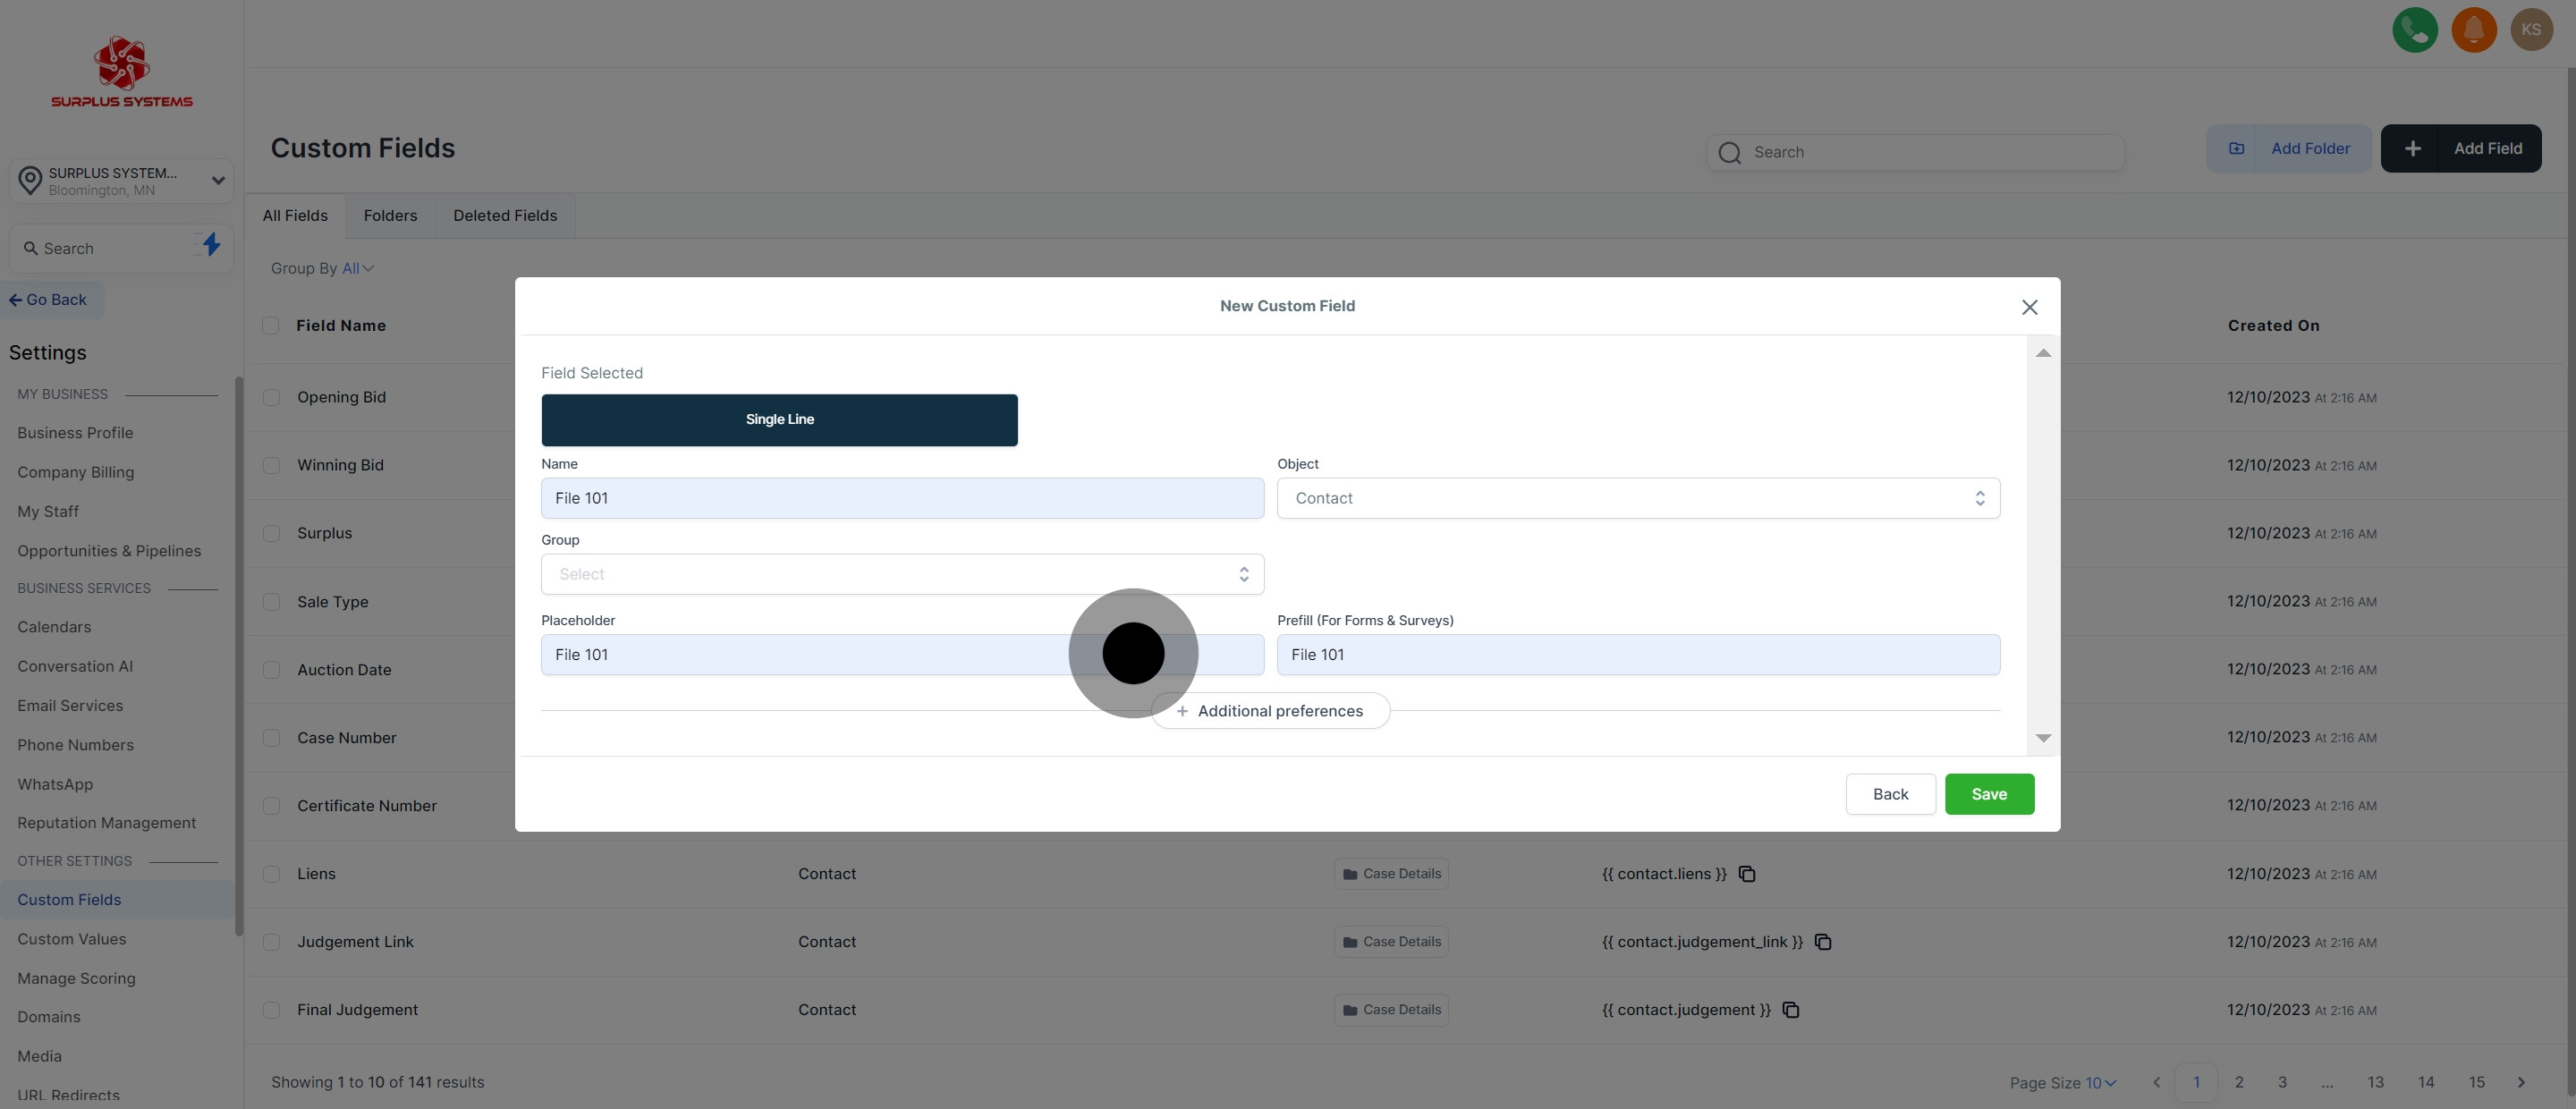Close the New Custom Field dialog
The height and width of the screenshot is (1109, 2576).
coord(2029,307)
